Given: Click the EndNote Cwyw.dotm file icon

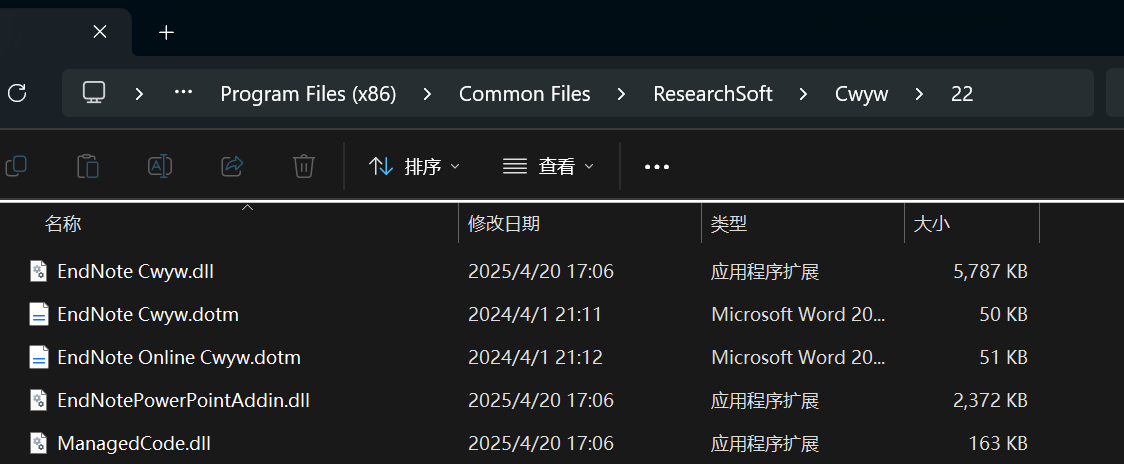Looking at the screenshot, I should pos(38,314).
